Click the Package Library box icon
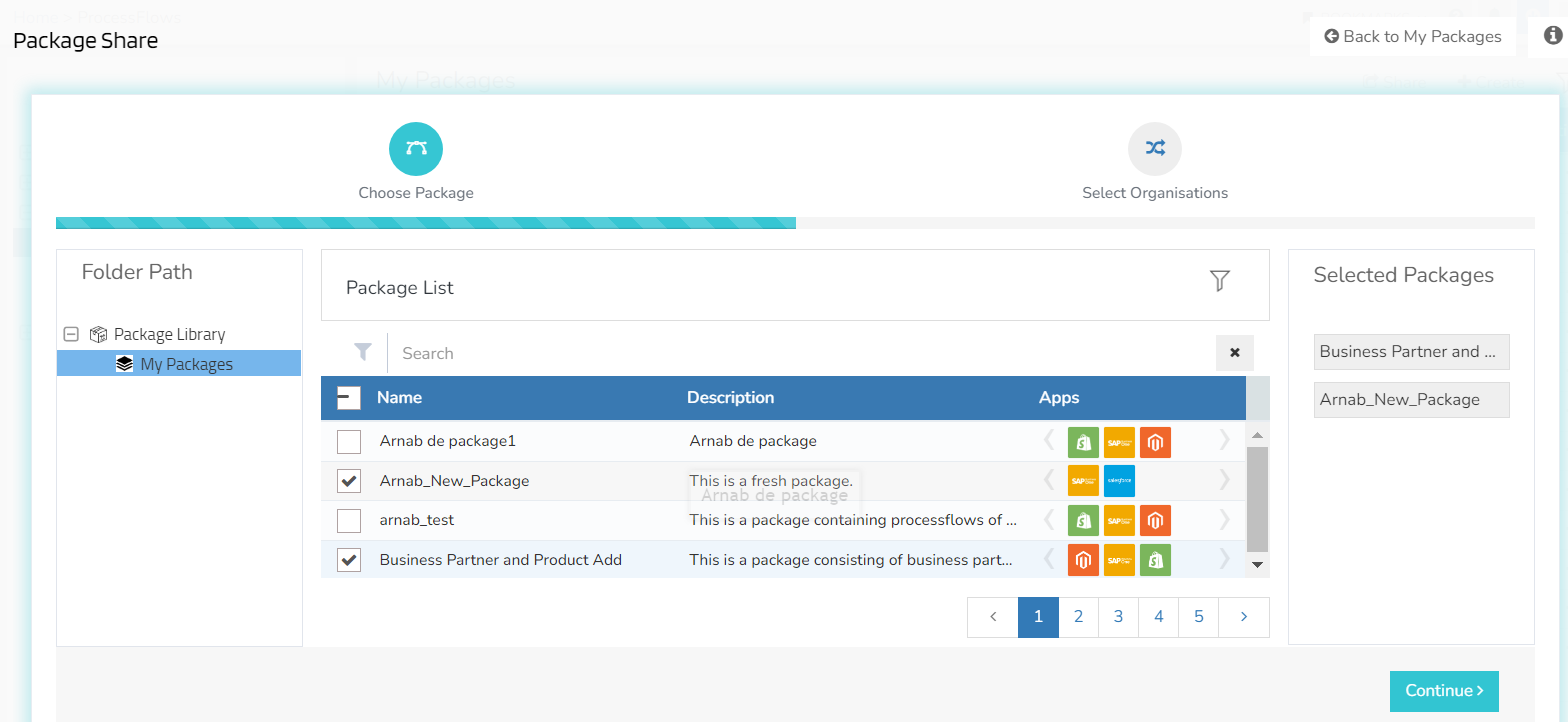The image size is (1568, 722). (x=98, y=334)
